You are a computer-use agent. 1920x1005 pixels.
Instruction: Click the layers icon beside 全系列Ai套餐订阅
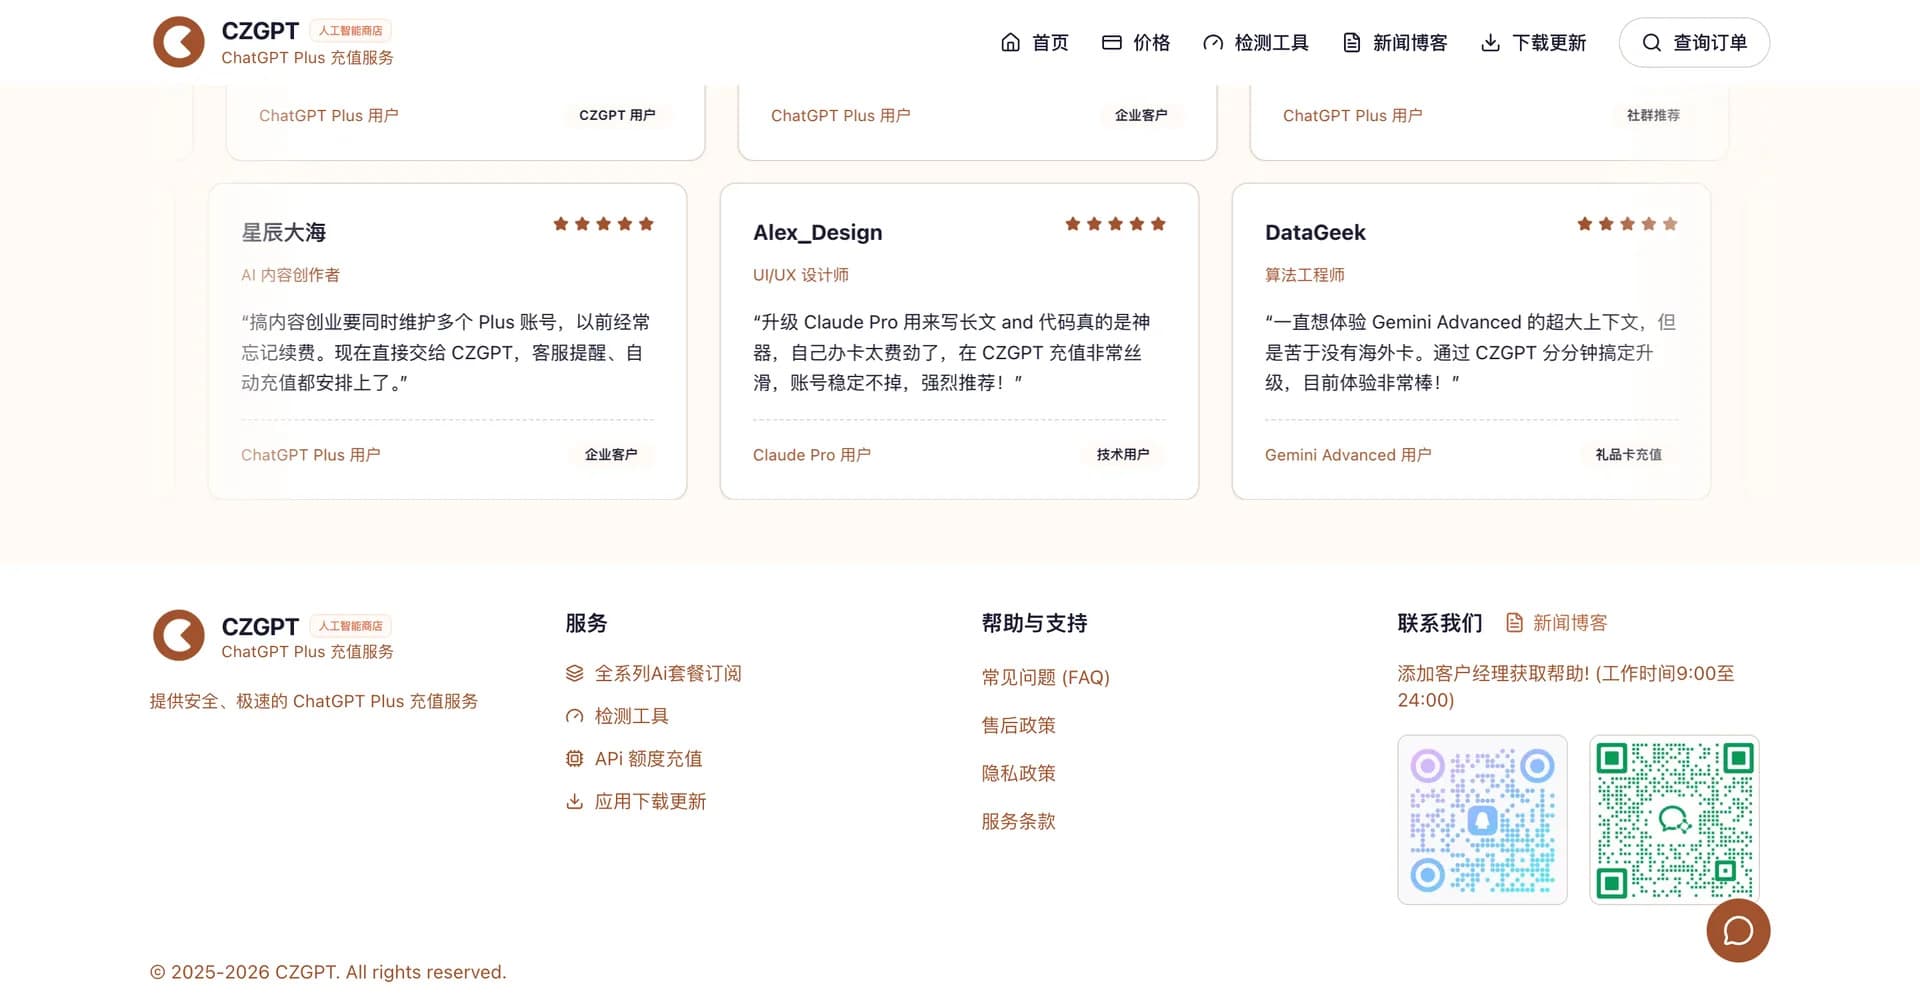point(574,673)
